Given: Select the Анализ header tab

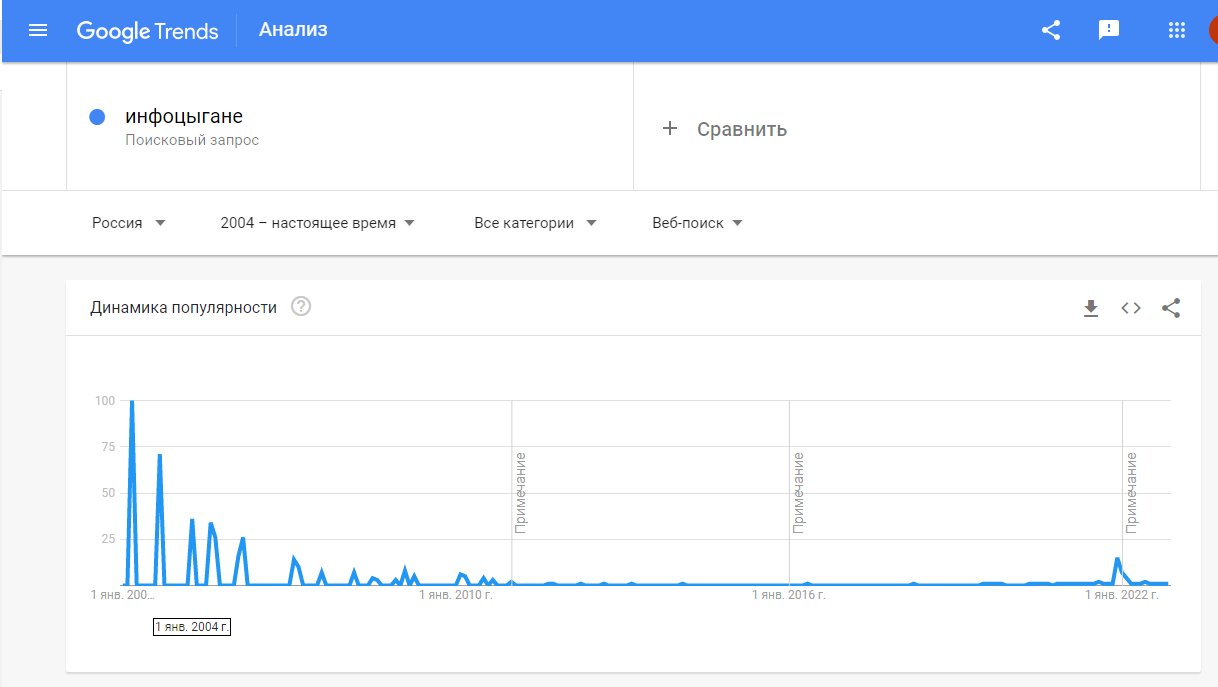Looking at the screenshot, I should click(x=293, y=30).
